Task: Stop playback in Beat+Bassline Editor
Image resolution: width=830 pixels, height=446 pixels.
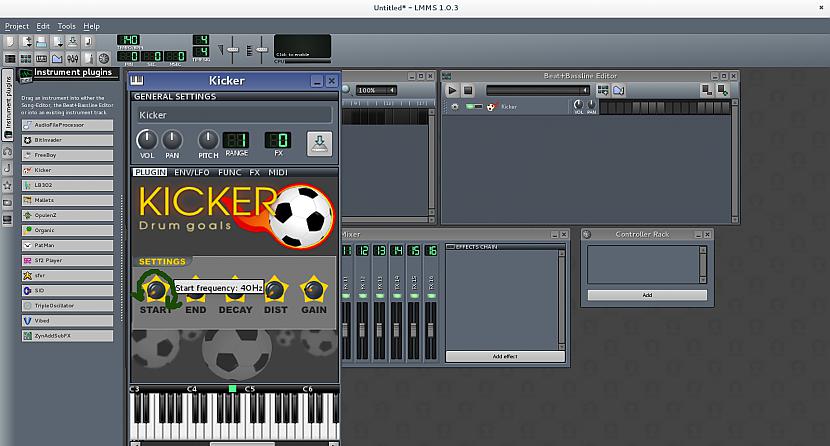Action: click(x=467, y=90)
